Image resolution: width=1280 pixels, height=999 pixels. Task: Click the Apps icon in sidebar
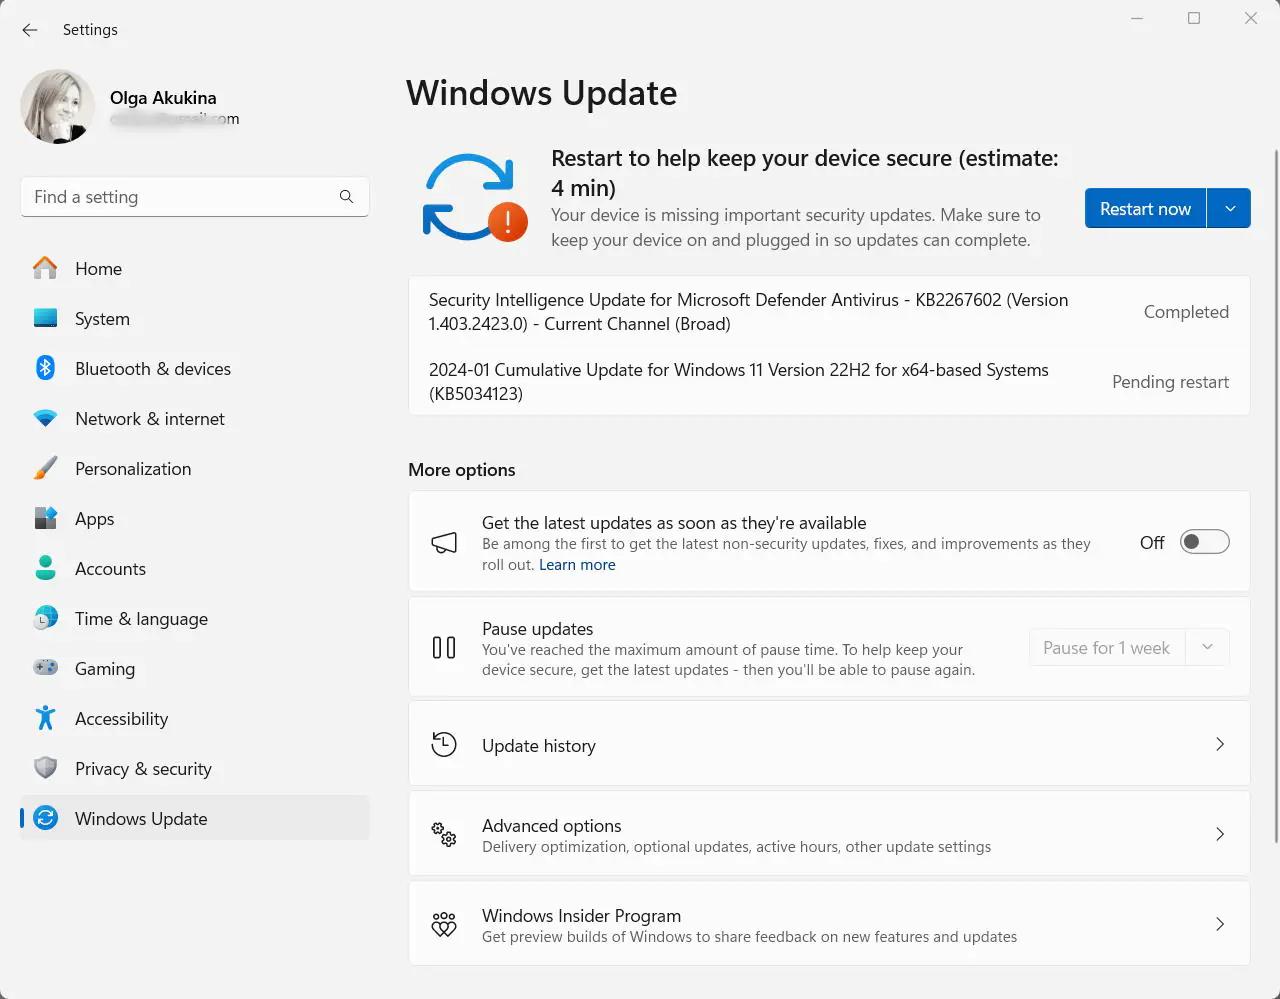45,518
